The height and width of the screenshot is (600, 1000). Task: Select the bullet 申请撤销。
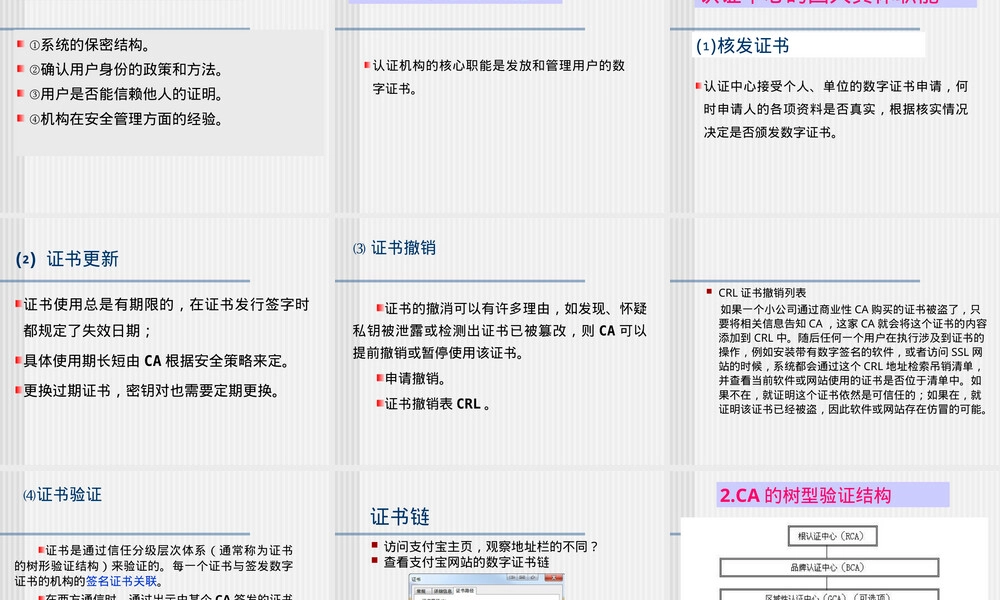pos(415,379)
